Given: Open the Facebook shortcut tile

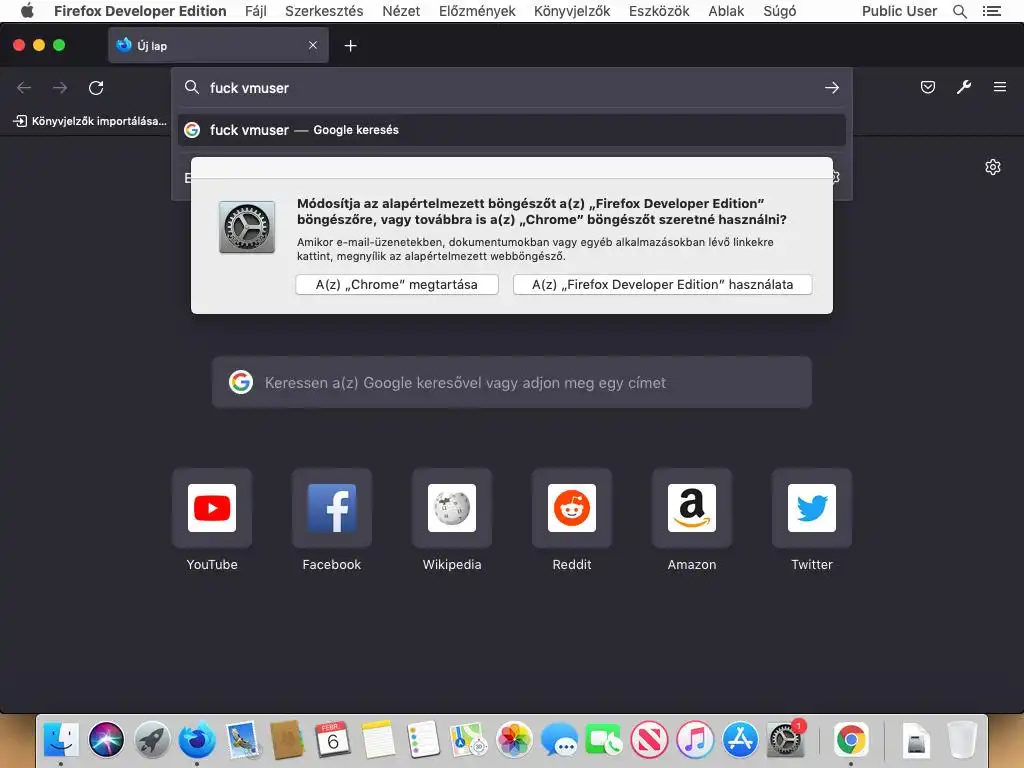Looking at the screenshot, I should pyautogui.click(x=332, y=508).
